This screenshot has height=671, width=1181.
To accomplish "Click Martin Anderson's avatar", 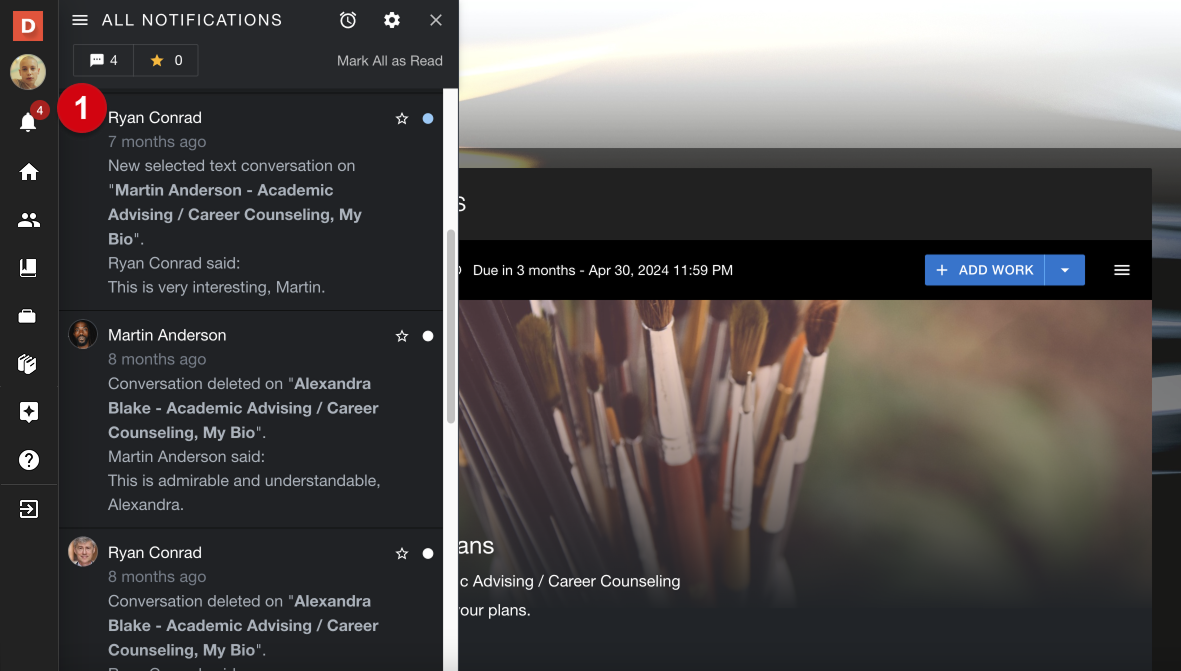I will click(83, 334).
